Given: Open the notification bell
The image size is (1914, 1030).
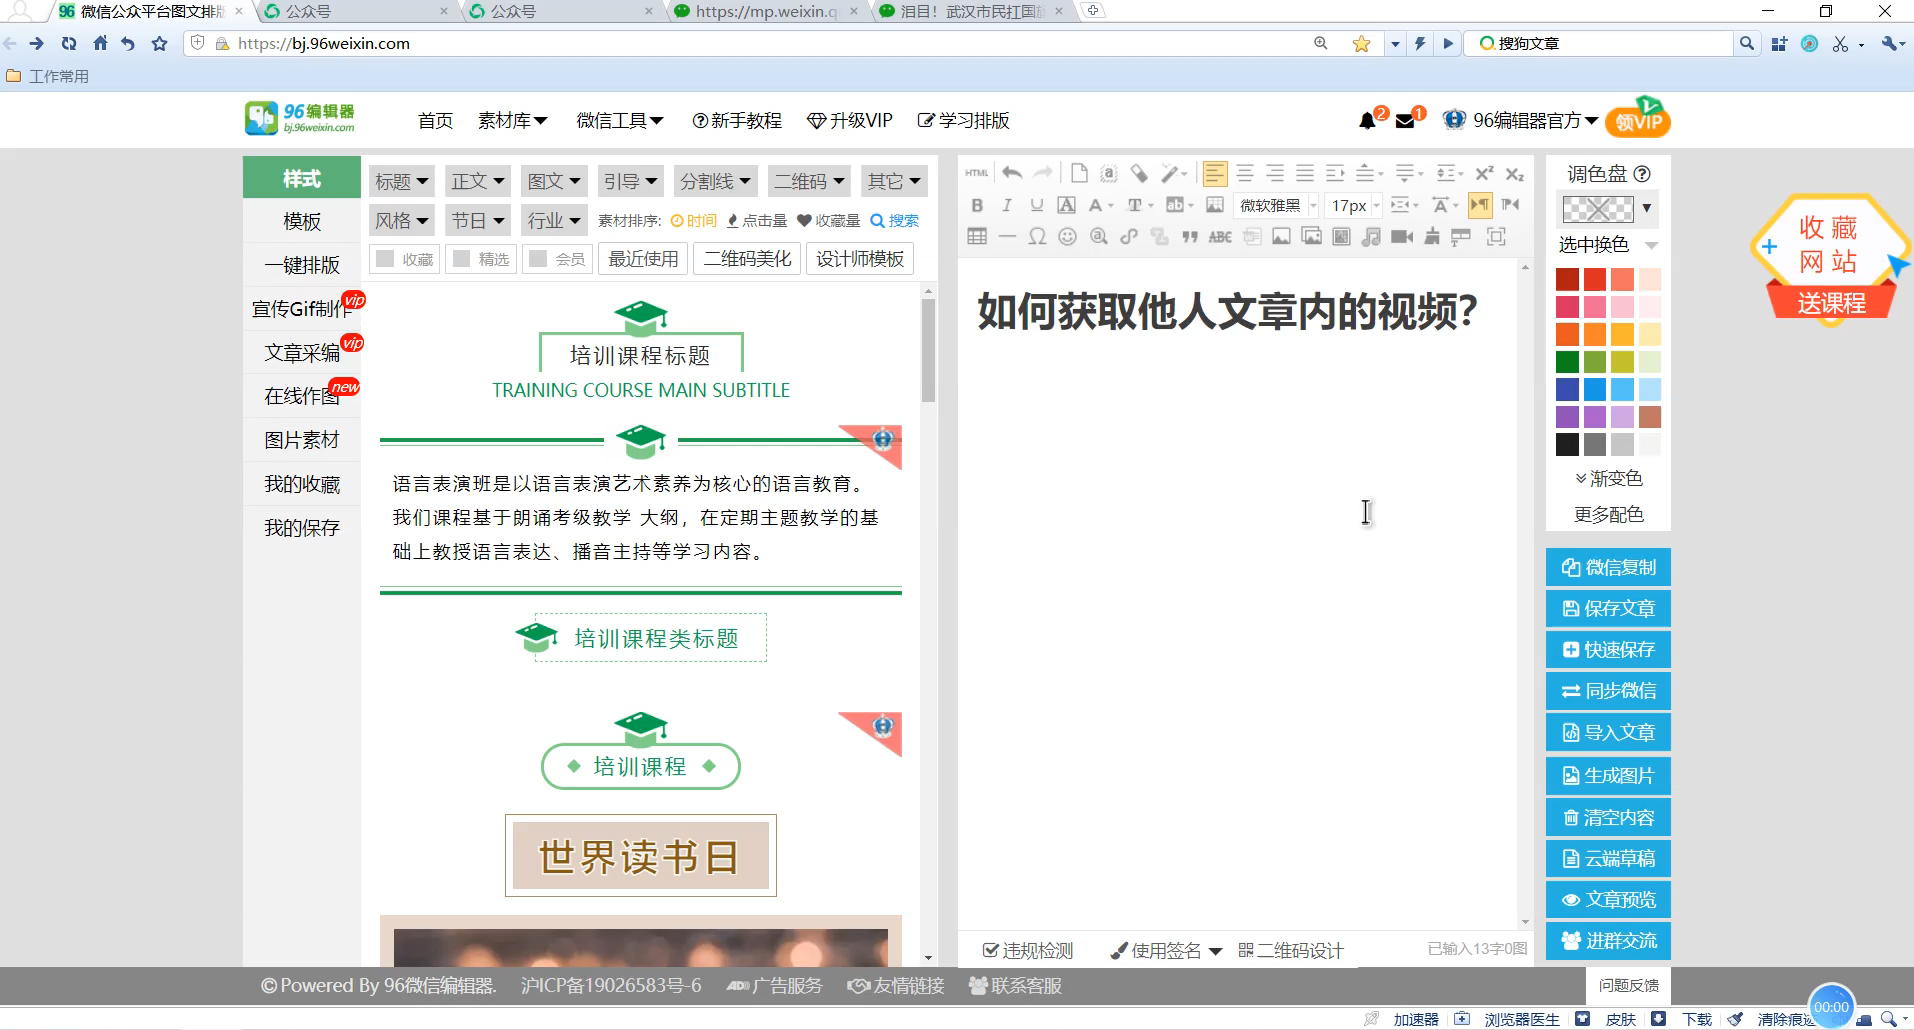Looking at the screenshot, I should (x=1367, y=121).
